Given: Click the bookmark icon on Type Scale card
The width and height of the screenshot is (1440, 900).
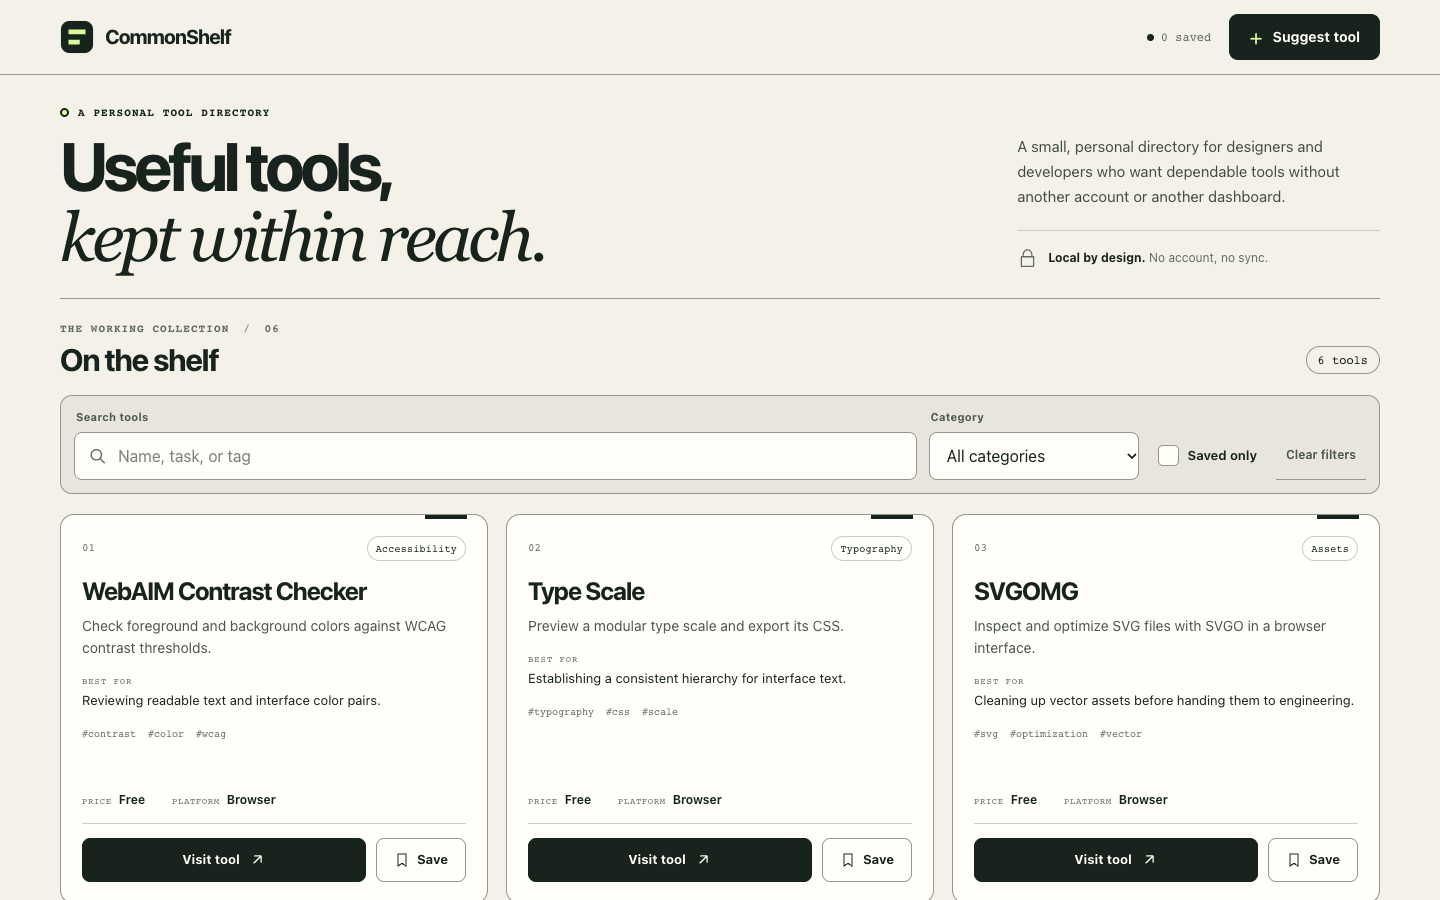Looking at the screenshot, I should [848, 860].
